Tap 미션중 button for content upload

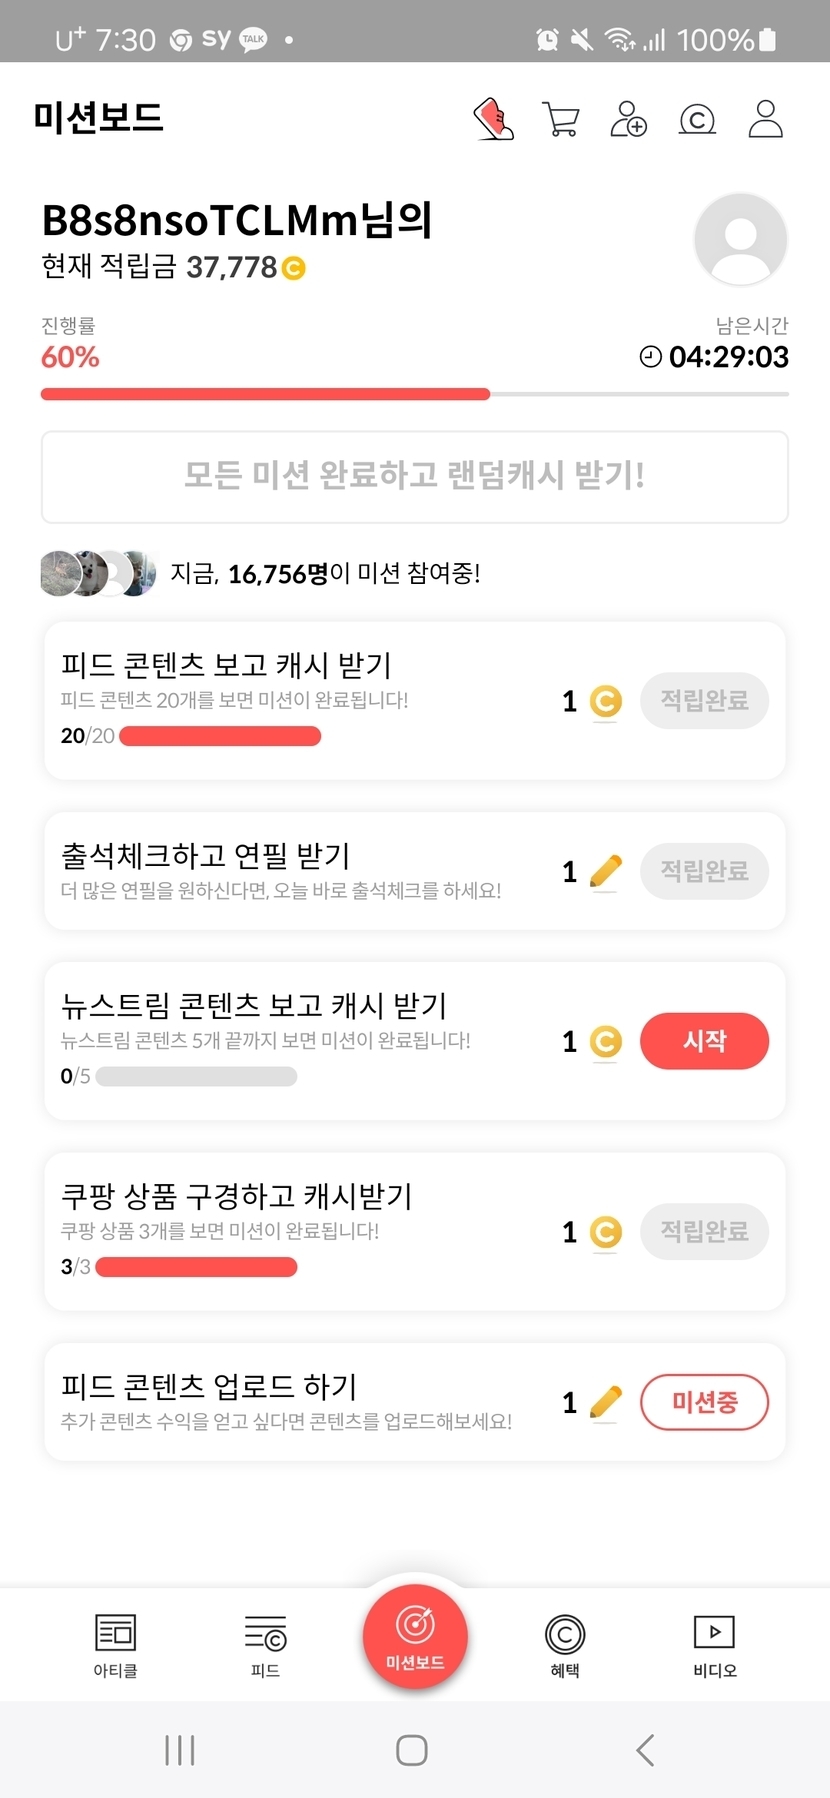(704, 1402)
